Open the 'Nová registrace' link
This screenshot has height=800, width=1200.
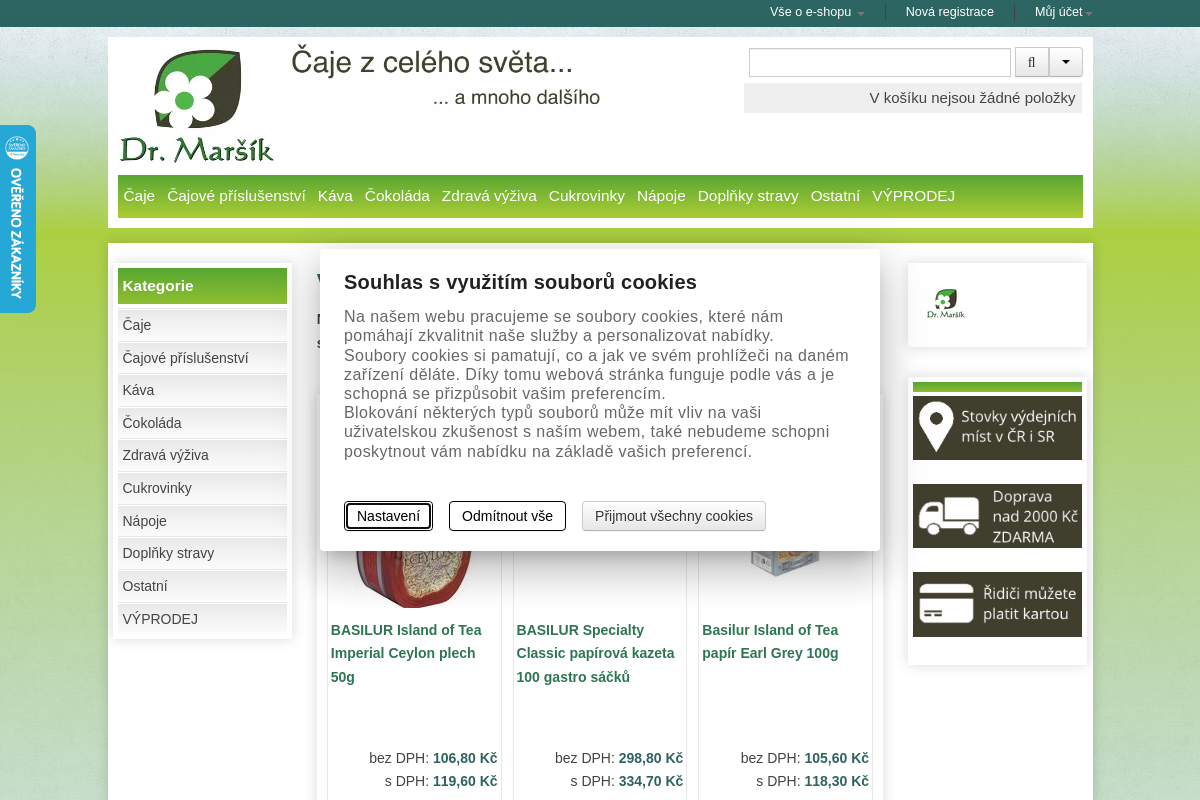(x=949, y=12)
